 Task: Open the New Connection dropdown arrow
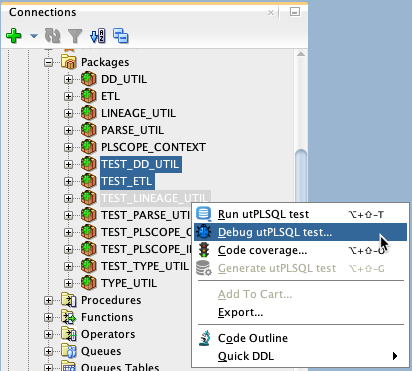point(34,35)
